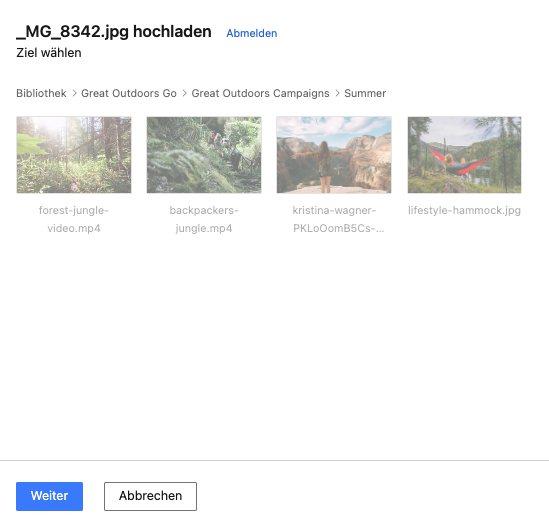Cancel upload with the Abbrechen button
Screen dimensions: 549x520
[150, 496]
